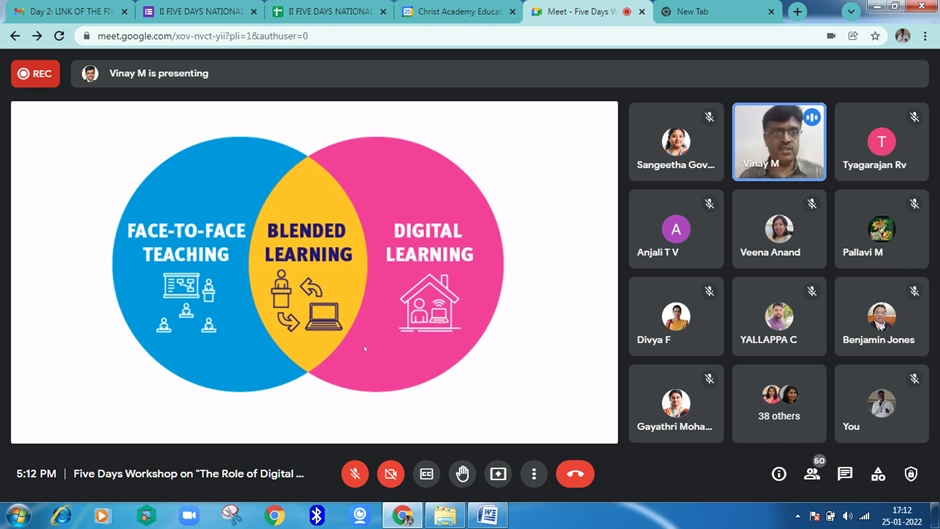Select the 38 others participant tile
Image resolution: width=940 pixels, height=529 pixels.
tap(779, 403)
